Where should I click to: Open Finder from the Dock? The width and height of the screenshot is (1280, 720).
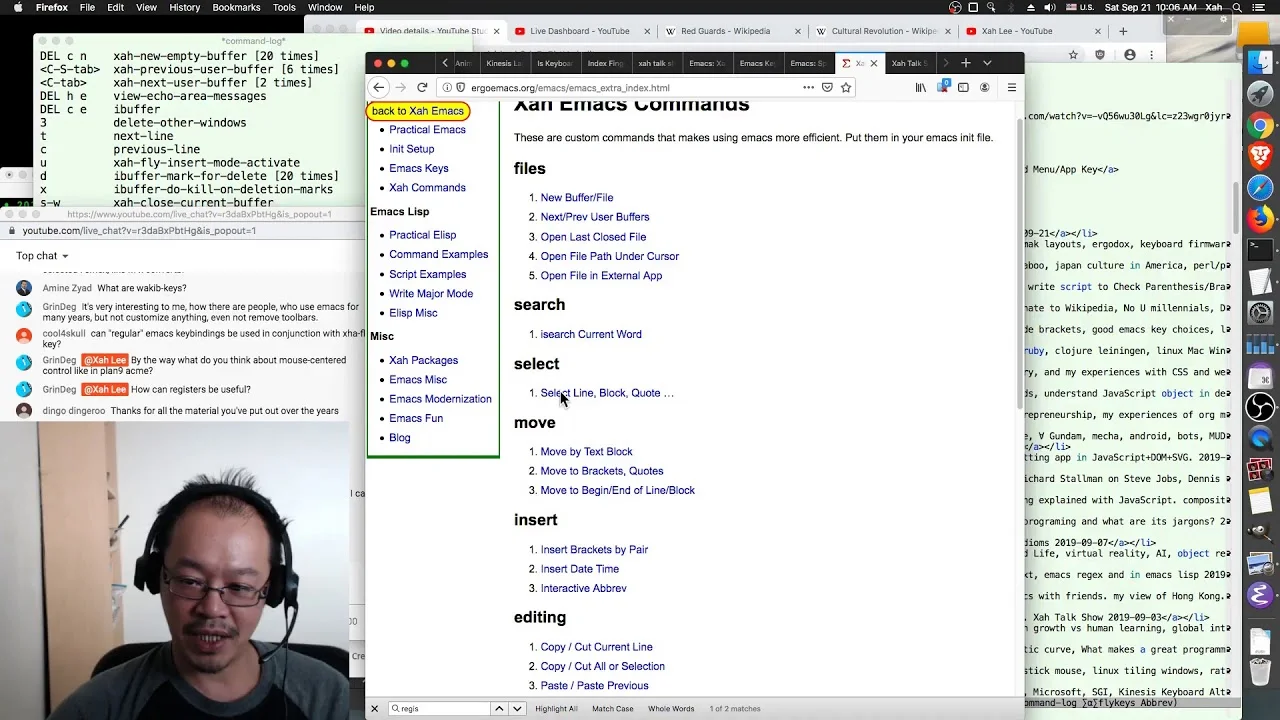(x=1260, y=62)
